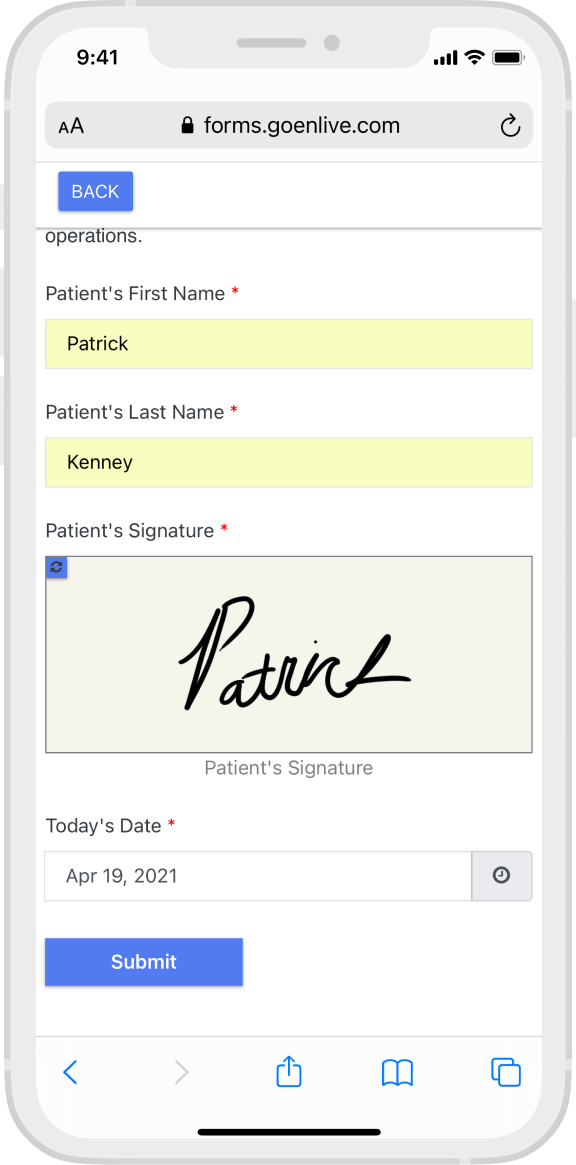
Task: Open the date picker clock icon
Action: pyautogui.click(x=502, y=876)
